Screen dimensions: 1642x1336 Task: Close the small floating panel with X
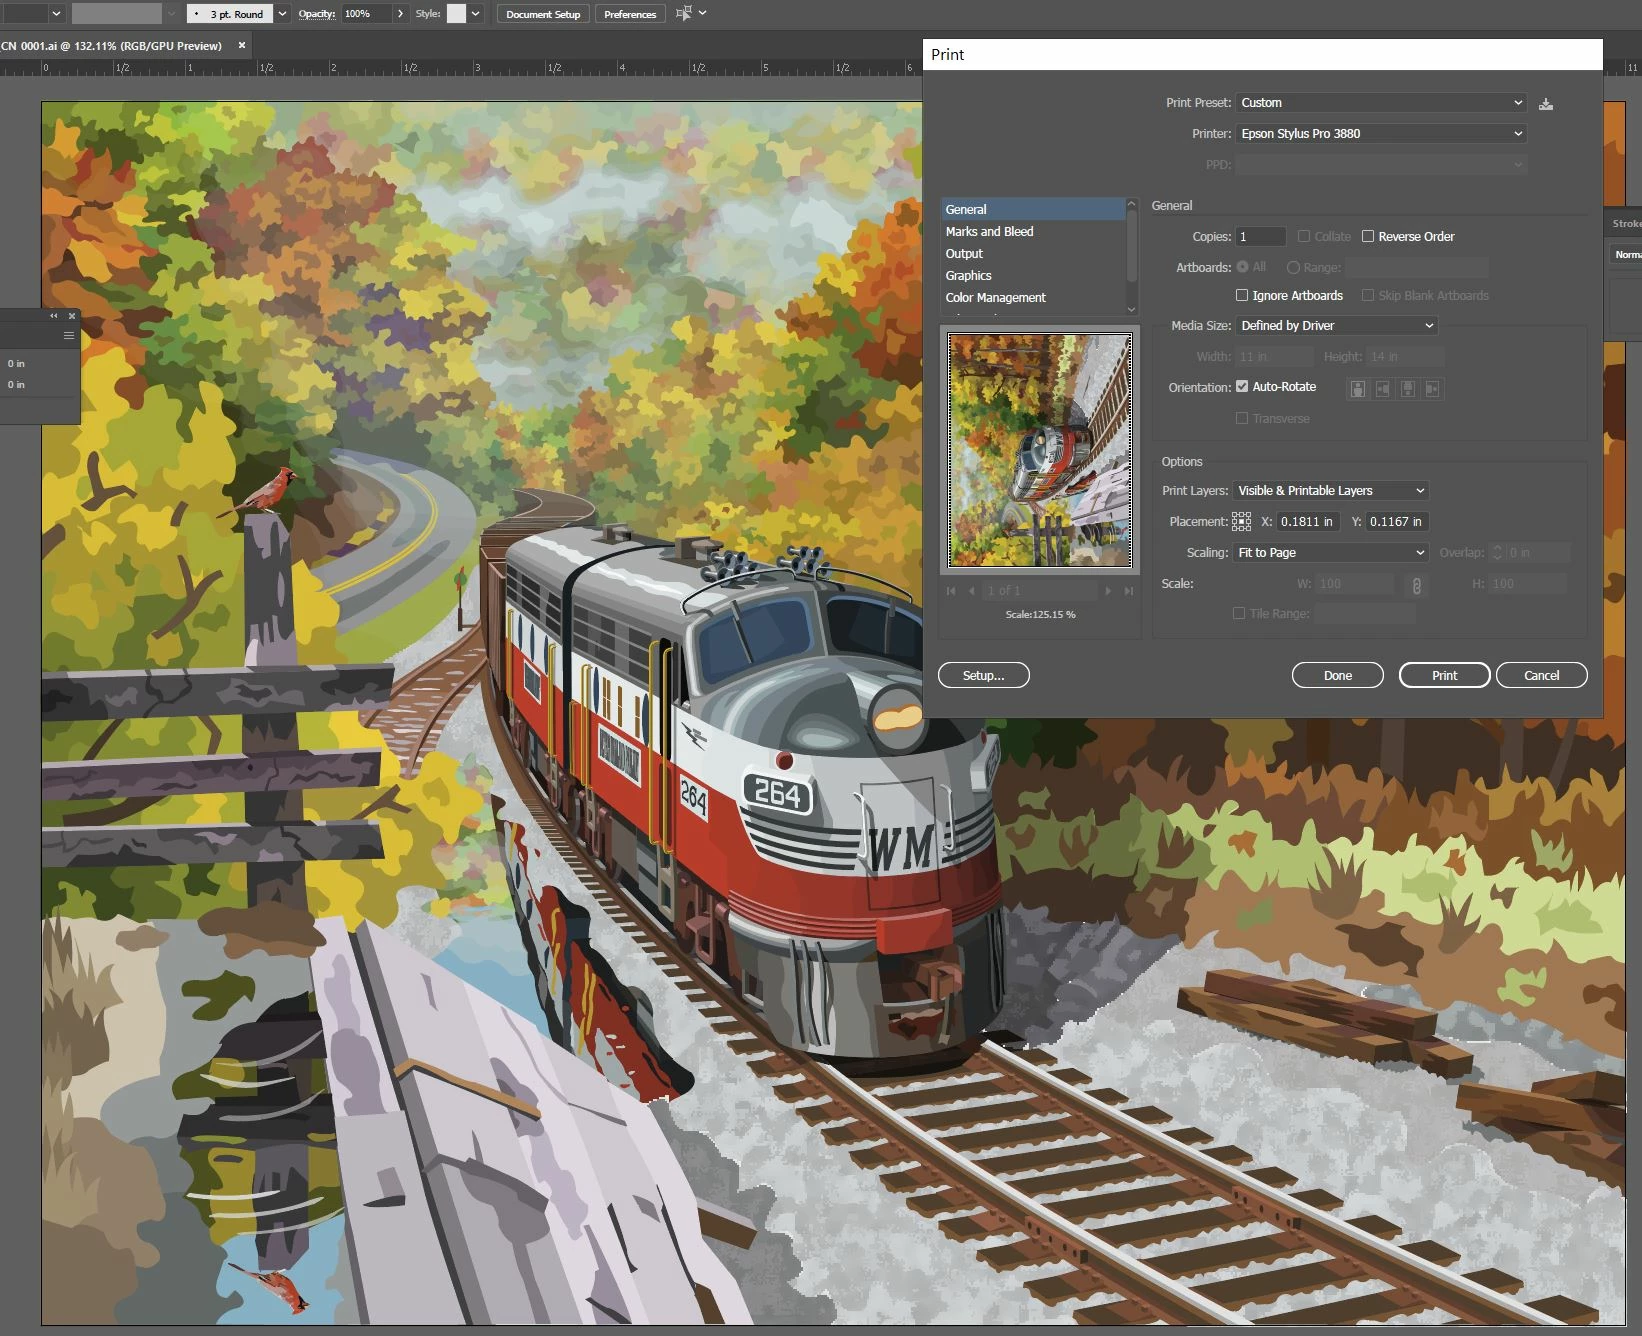(x=72, y=316)
